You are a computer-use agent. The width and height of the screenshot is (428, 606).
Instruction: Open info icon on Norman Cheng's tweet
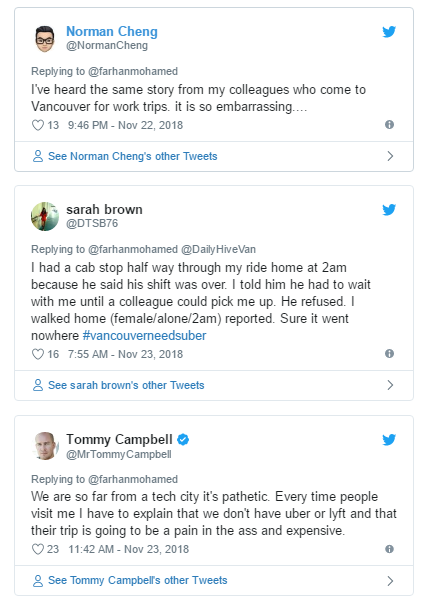(389, 124)
